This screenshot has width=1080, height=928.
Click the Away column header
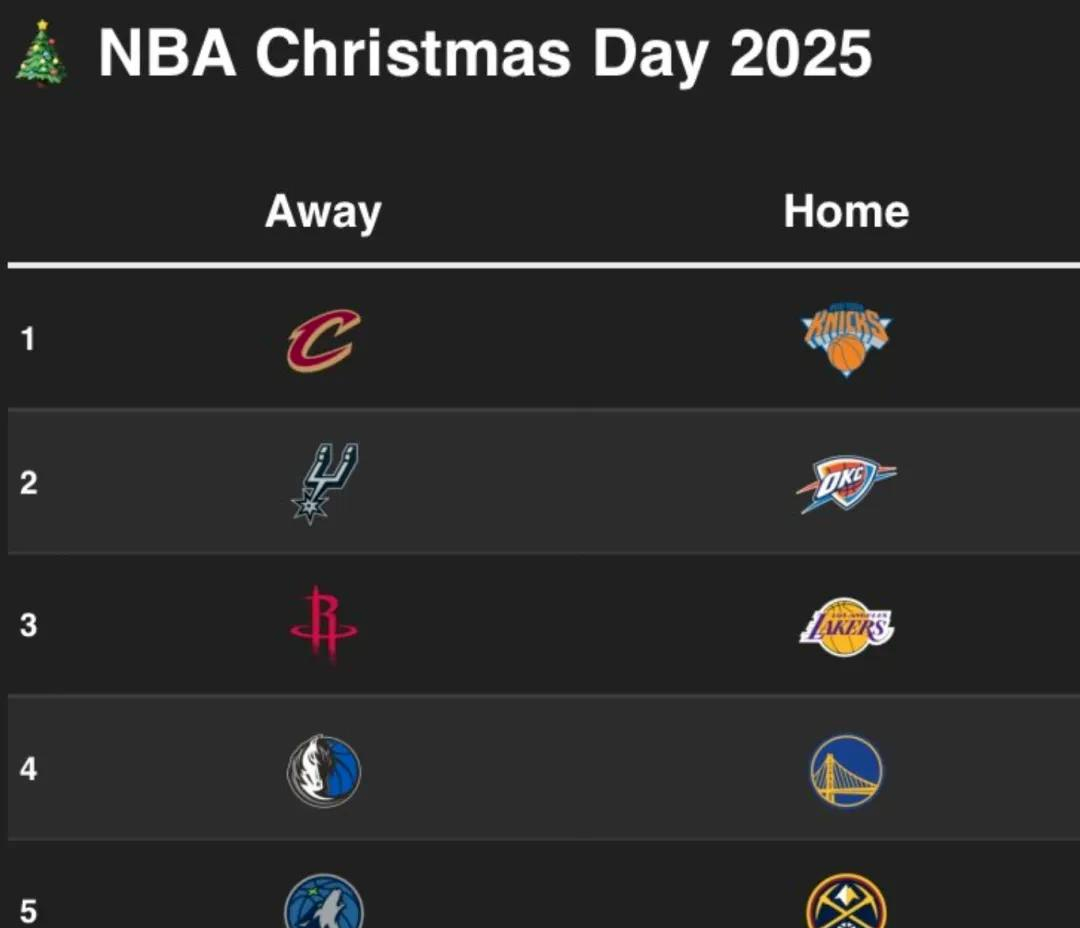(x=323, y=212)
